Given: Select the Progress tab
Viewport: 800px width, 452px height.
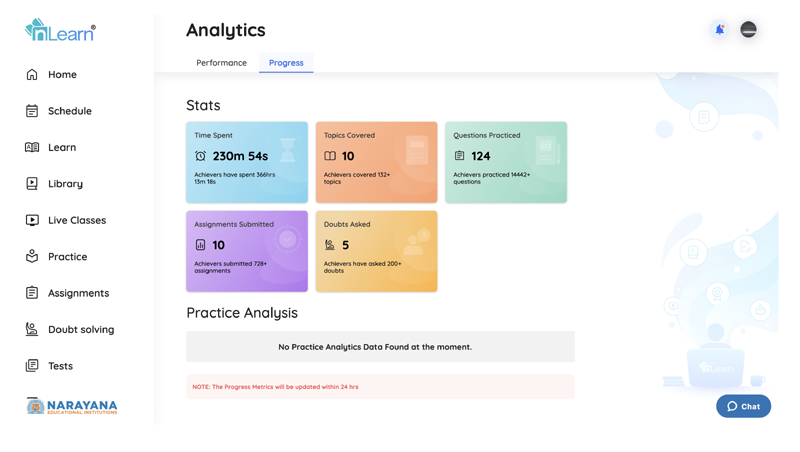Looking at the screenshot, I should pyautogui.click(x=286, y=63).
